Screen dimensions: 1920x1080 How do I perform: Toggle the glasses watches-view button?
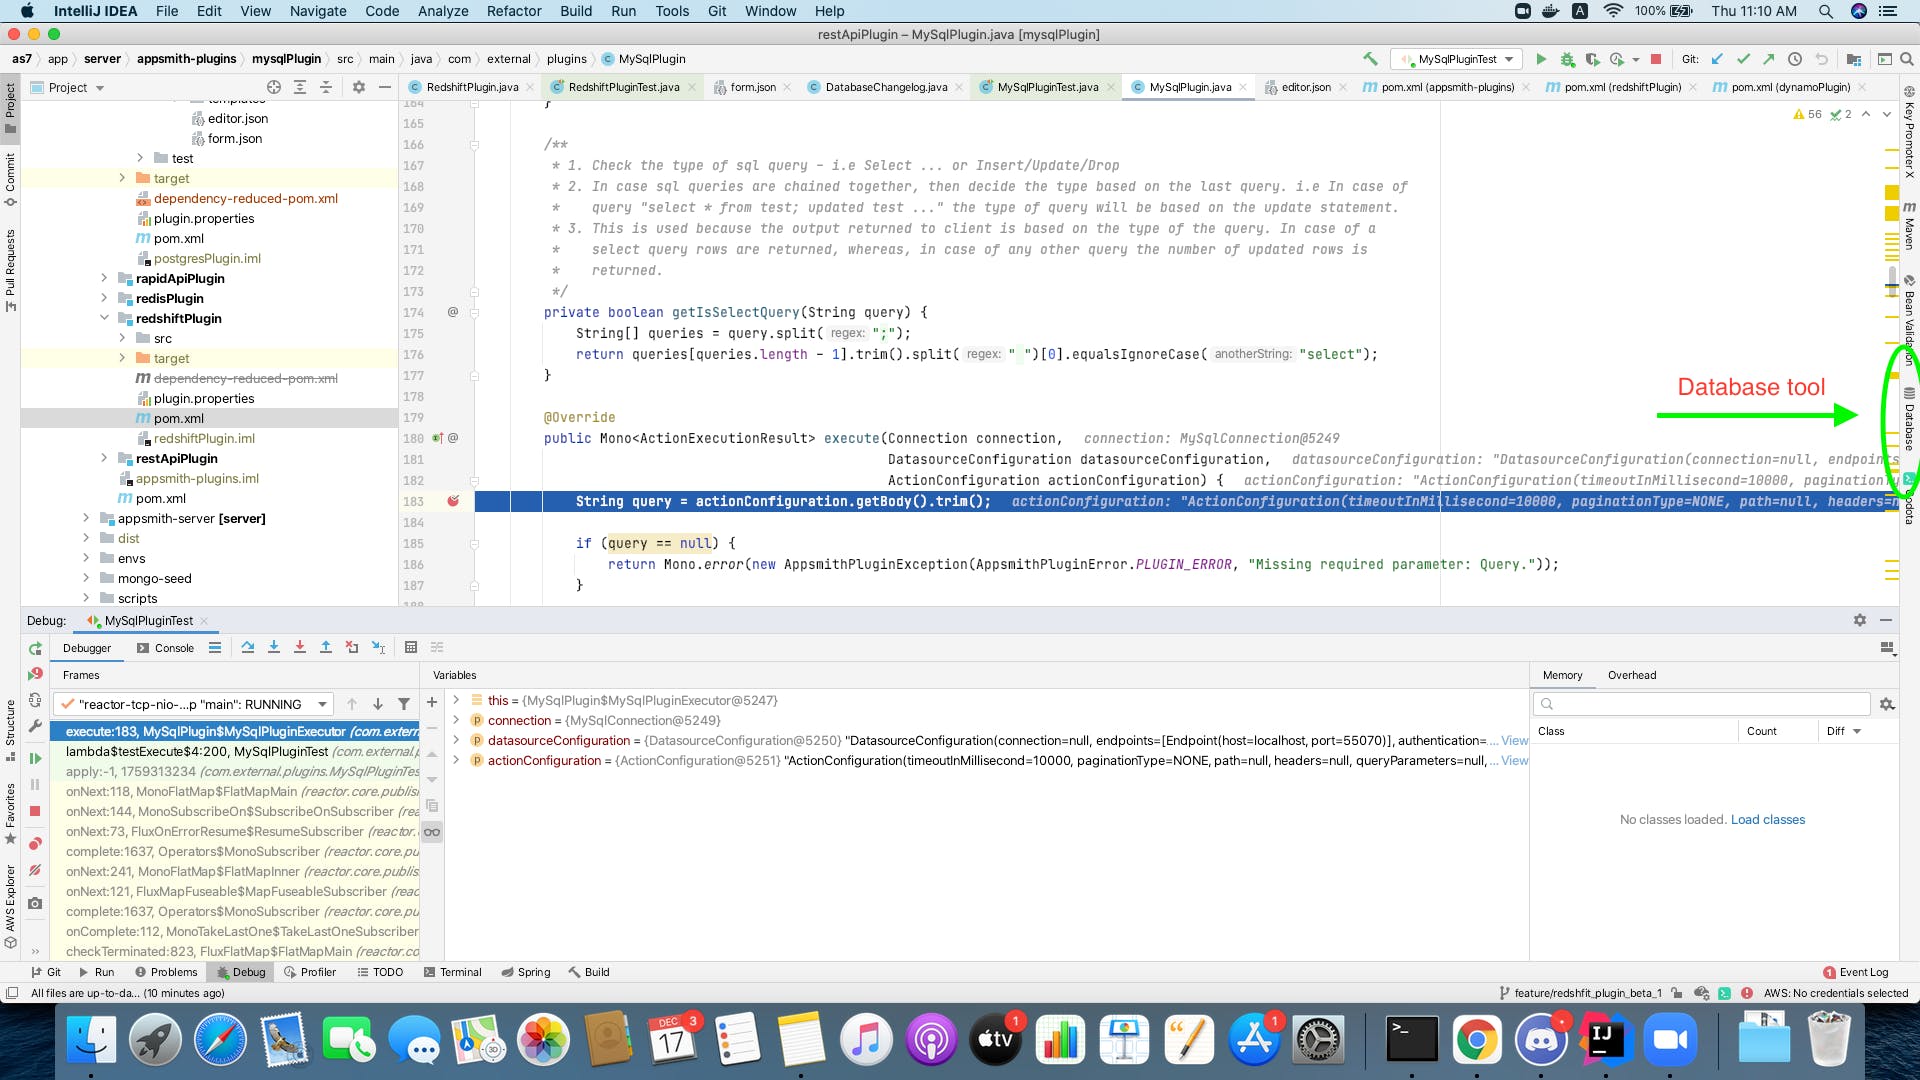(432, 832)
